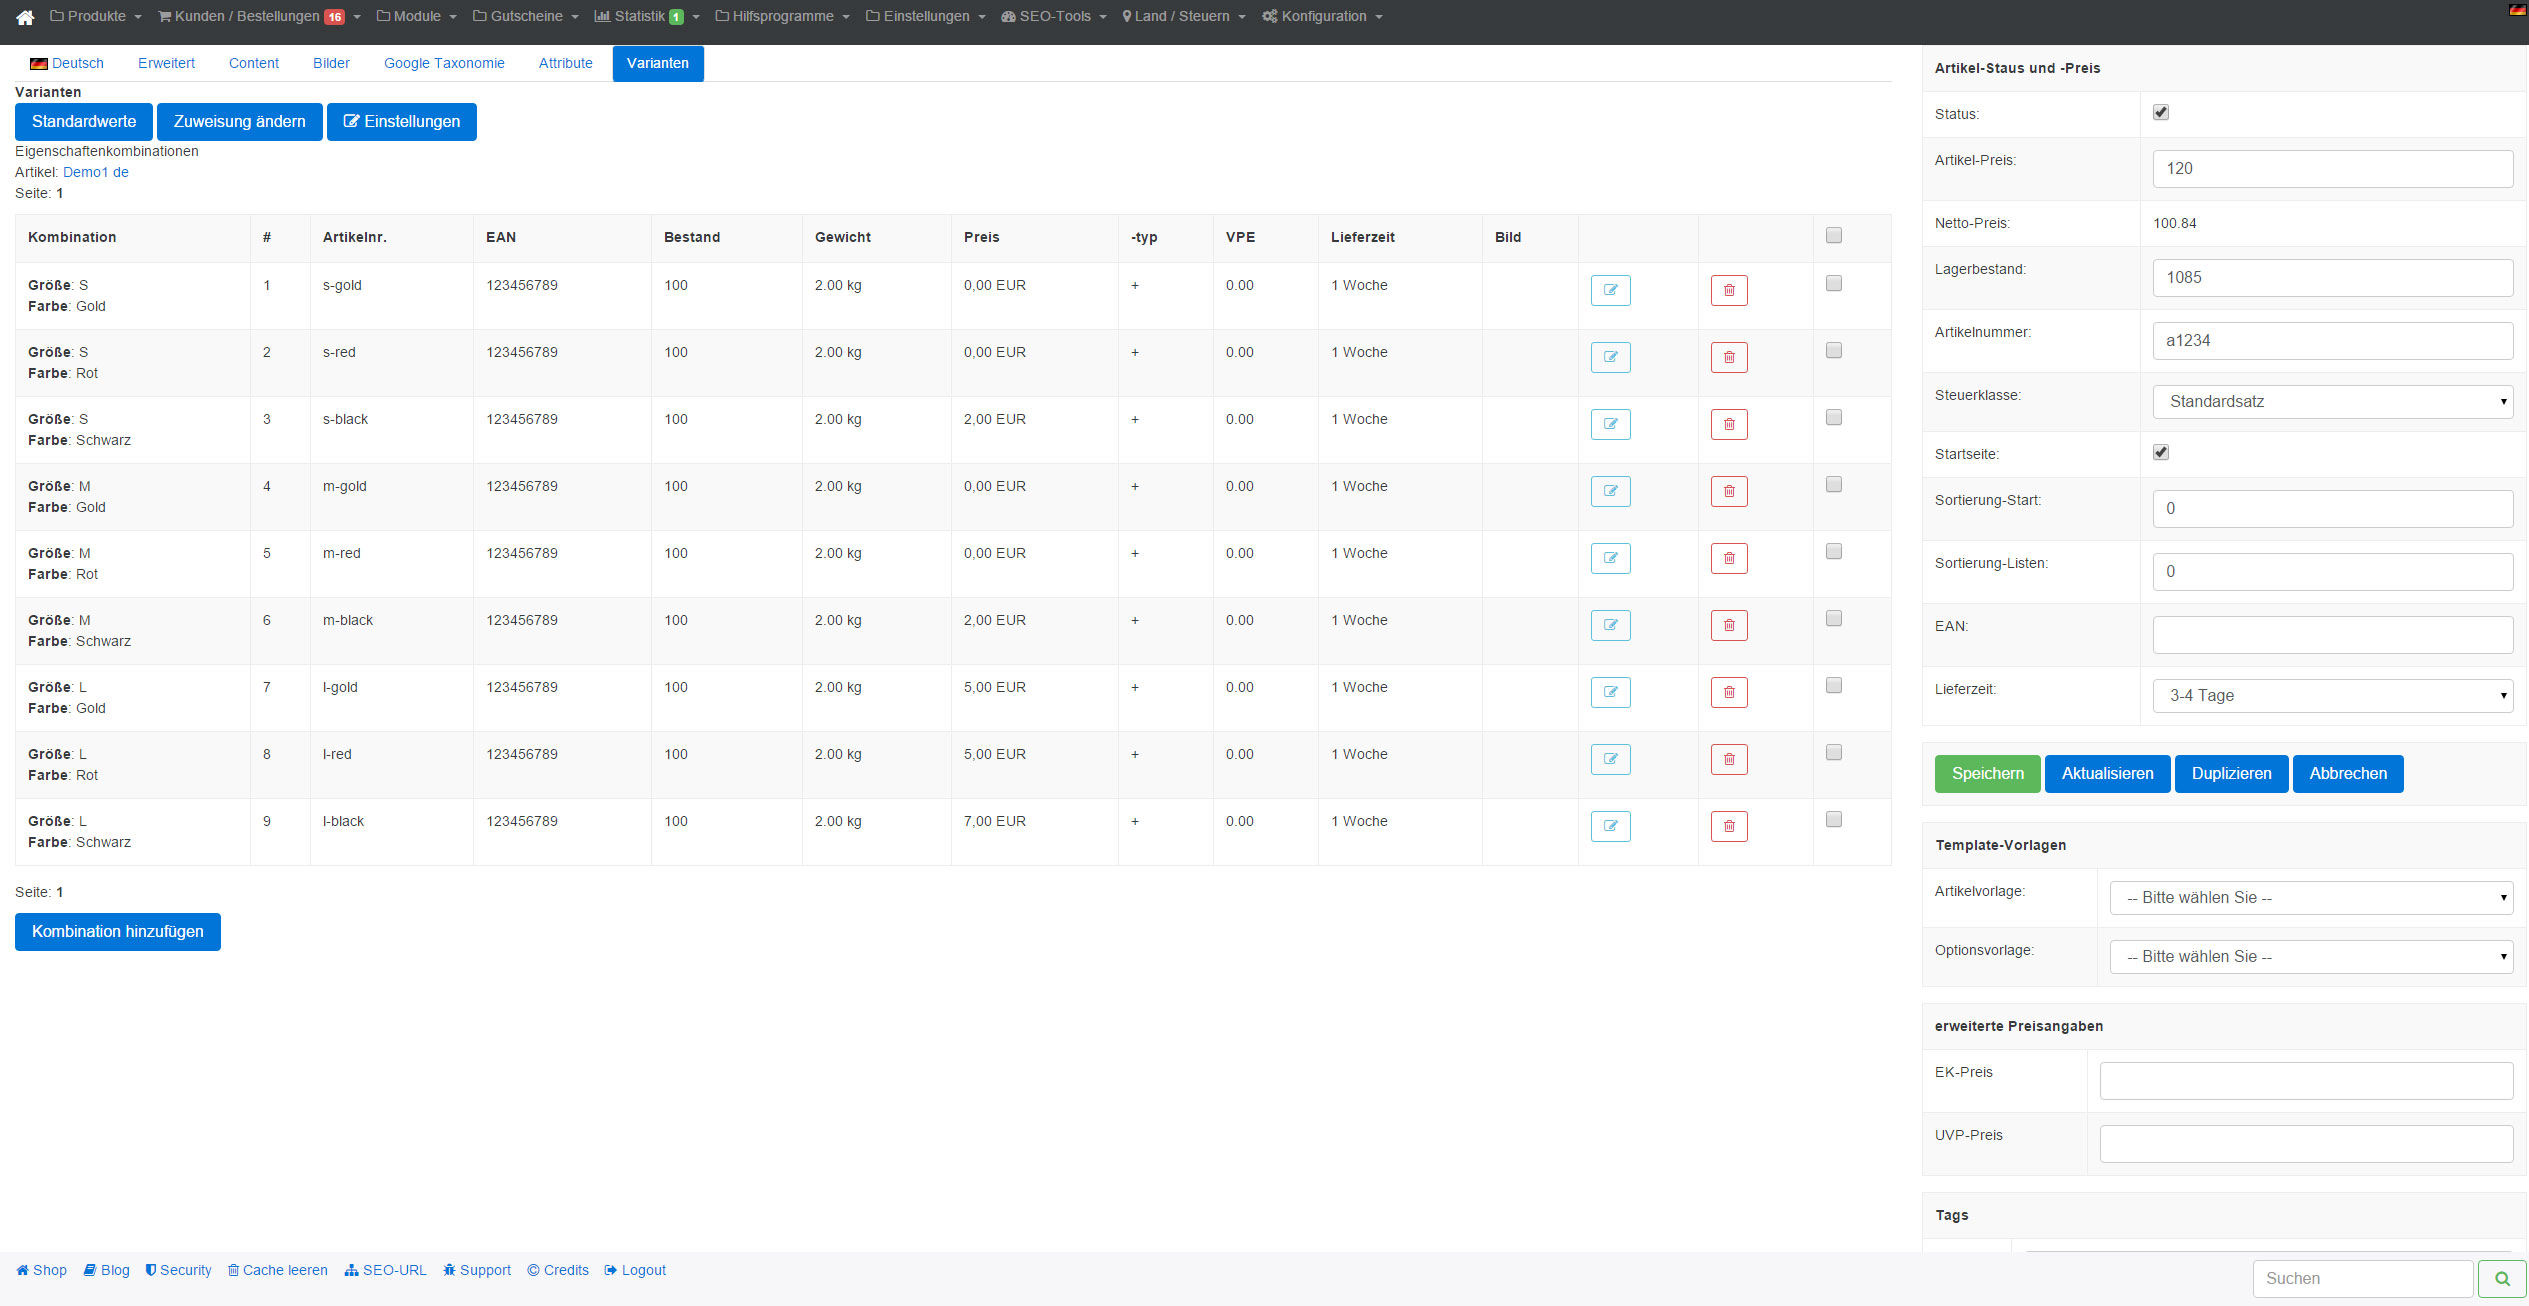The width and height of the screenshot is (2529, 1306).
Task: Uncheck the Status checkbox
Action: (2161, 112)
